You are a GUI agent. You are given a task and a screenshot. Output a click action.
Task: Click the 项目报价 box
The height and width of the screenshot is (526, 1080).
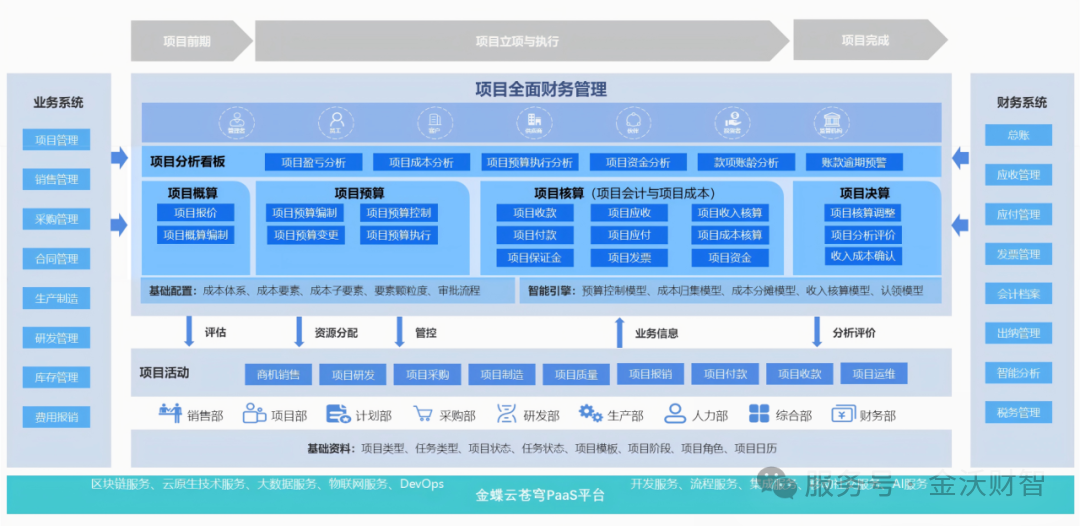point(196,213)
